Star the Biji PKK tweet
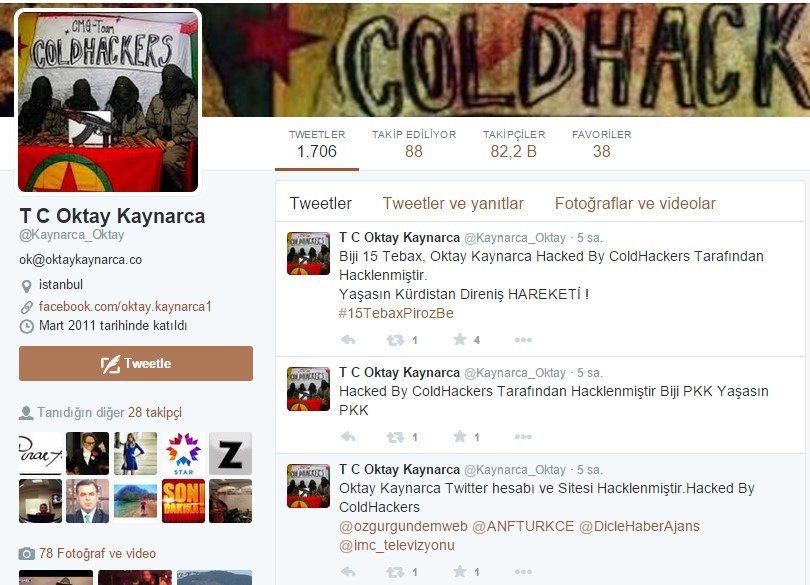The height and width of the screenshot is (585, 810). tap(460, 437)
